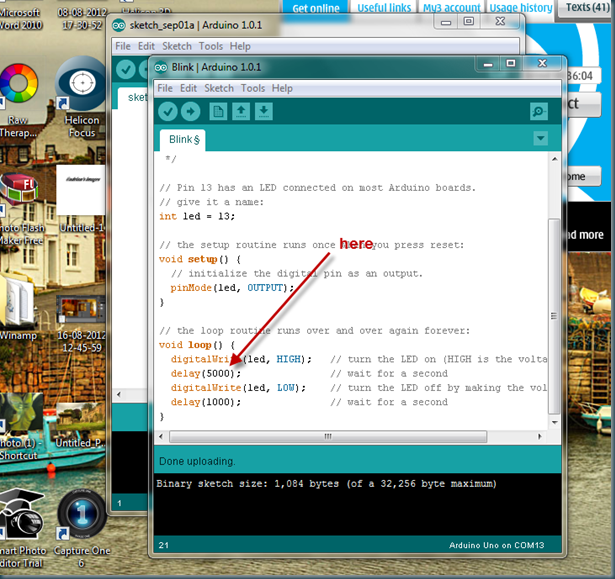Click the code editor scroll down arrow
615x579 pixels.
554,422
